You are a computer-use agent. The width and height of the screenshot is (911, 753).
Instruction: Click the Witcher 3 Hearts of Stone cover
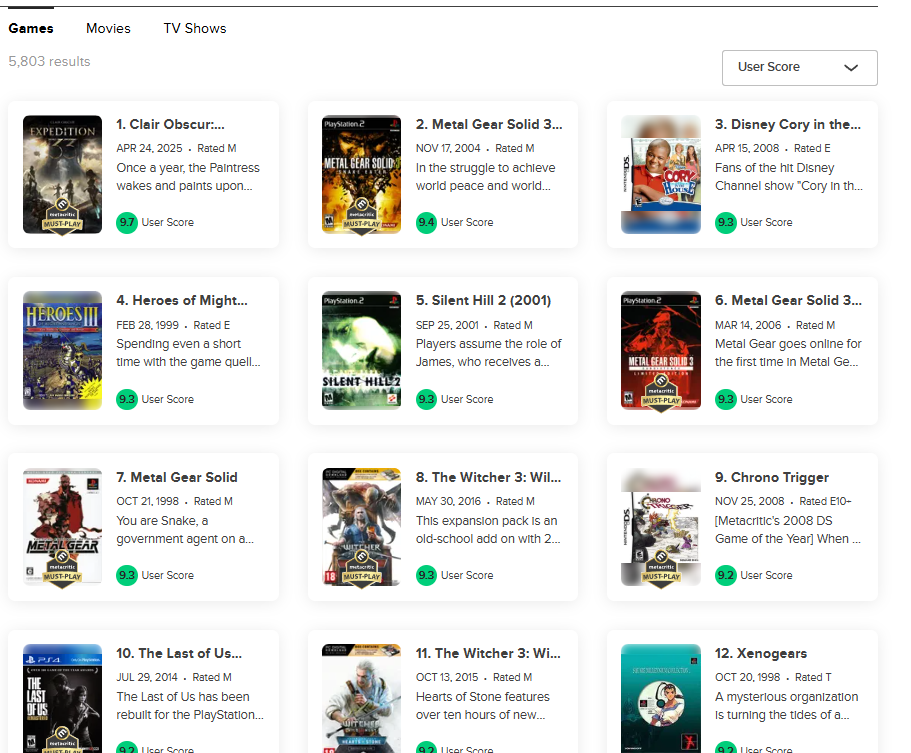click(361, 698)
